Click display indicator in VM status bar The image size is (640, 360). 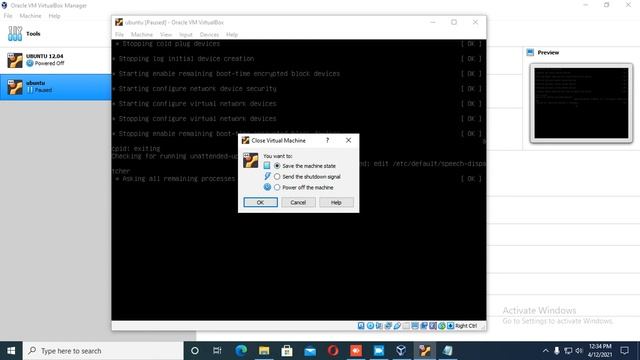coord(415,326)
